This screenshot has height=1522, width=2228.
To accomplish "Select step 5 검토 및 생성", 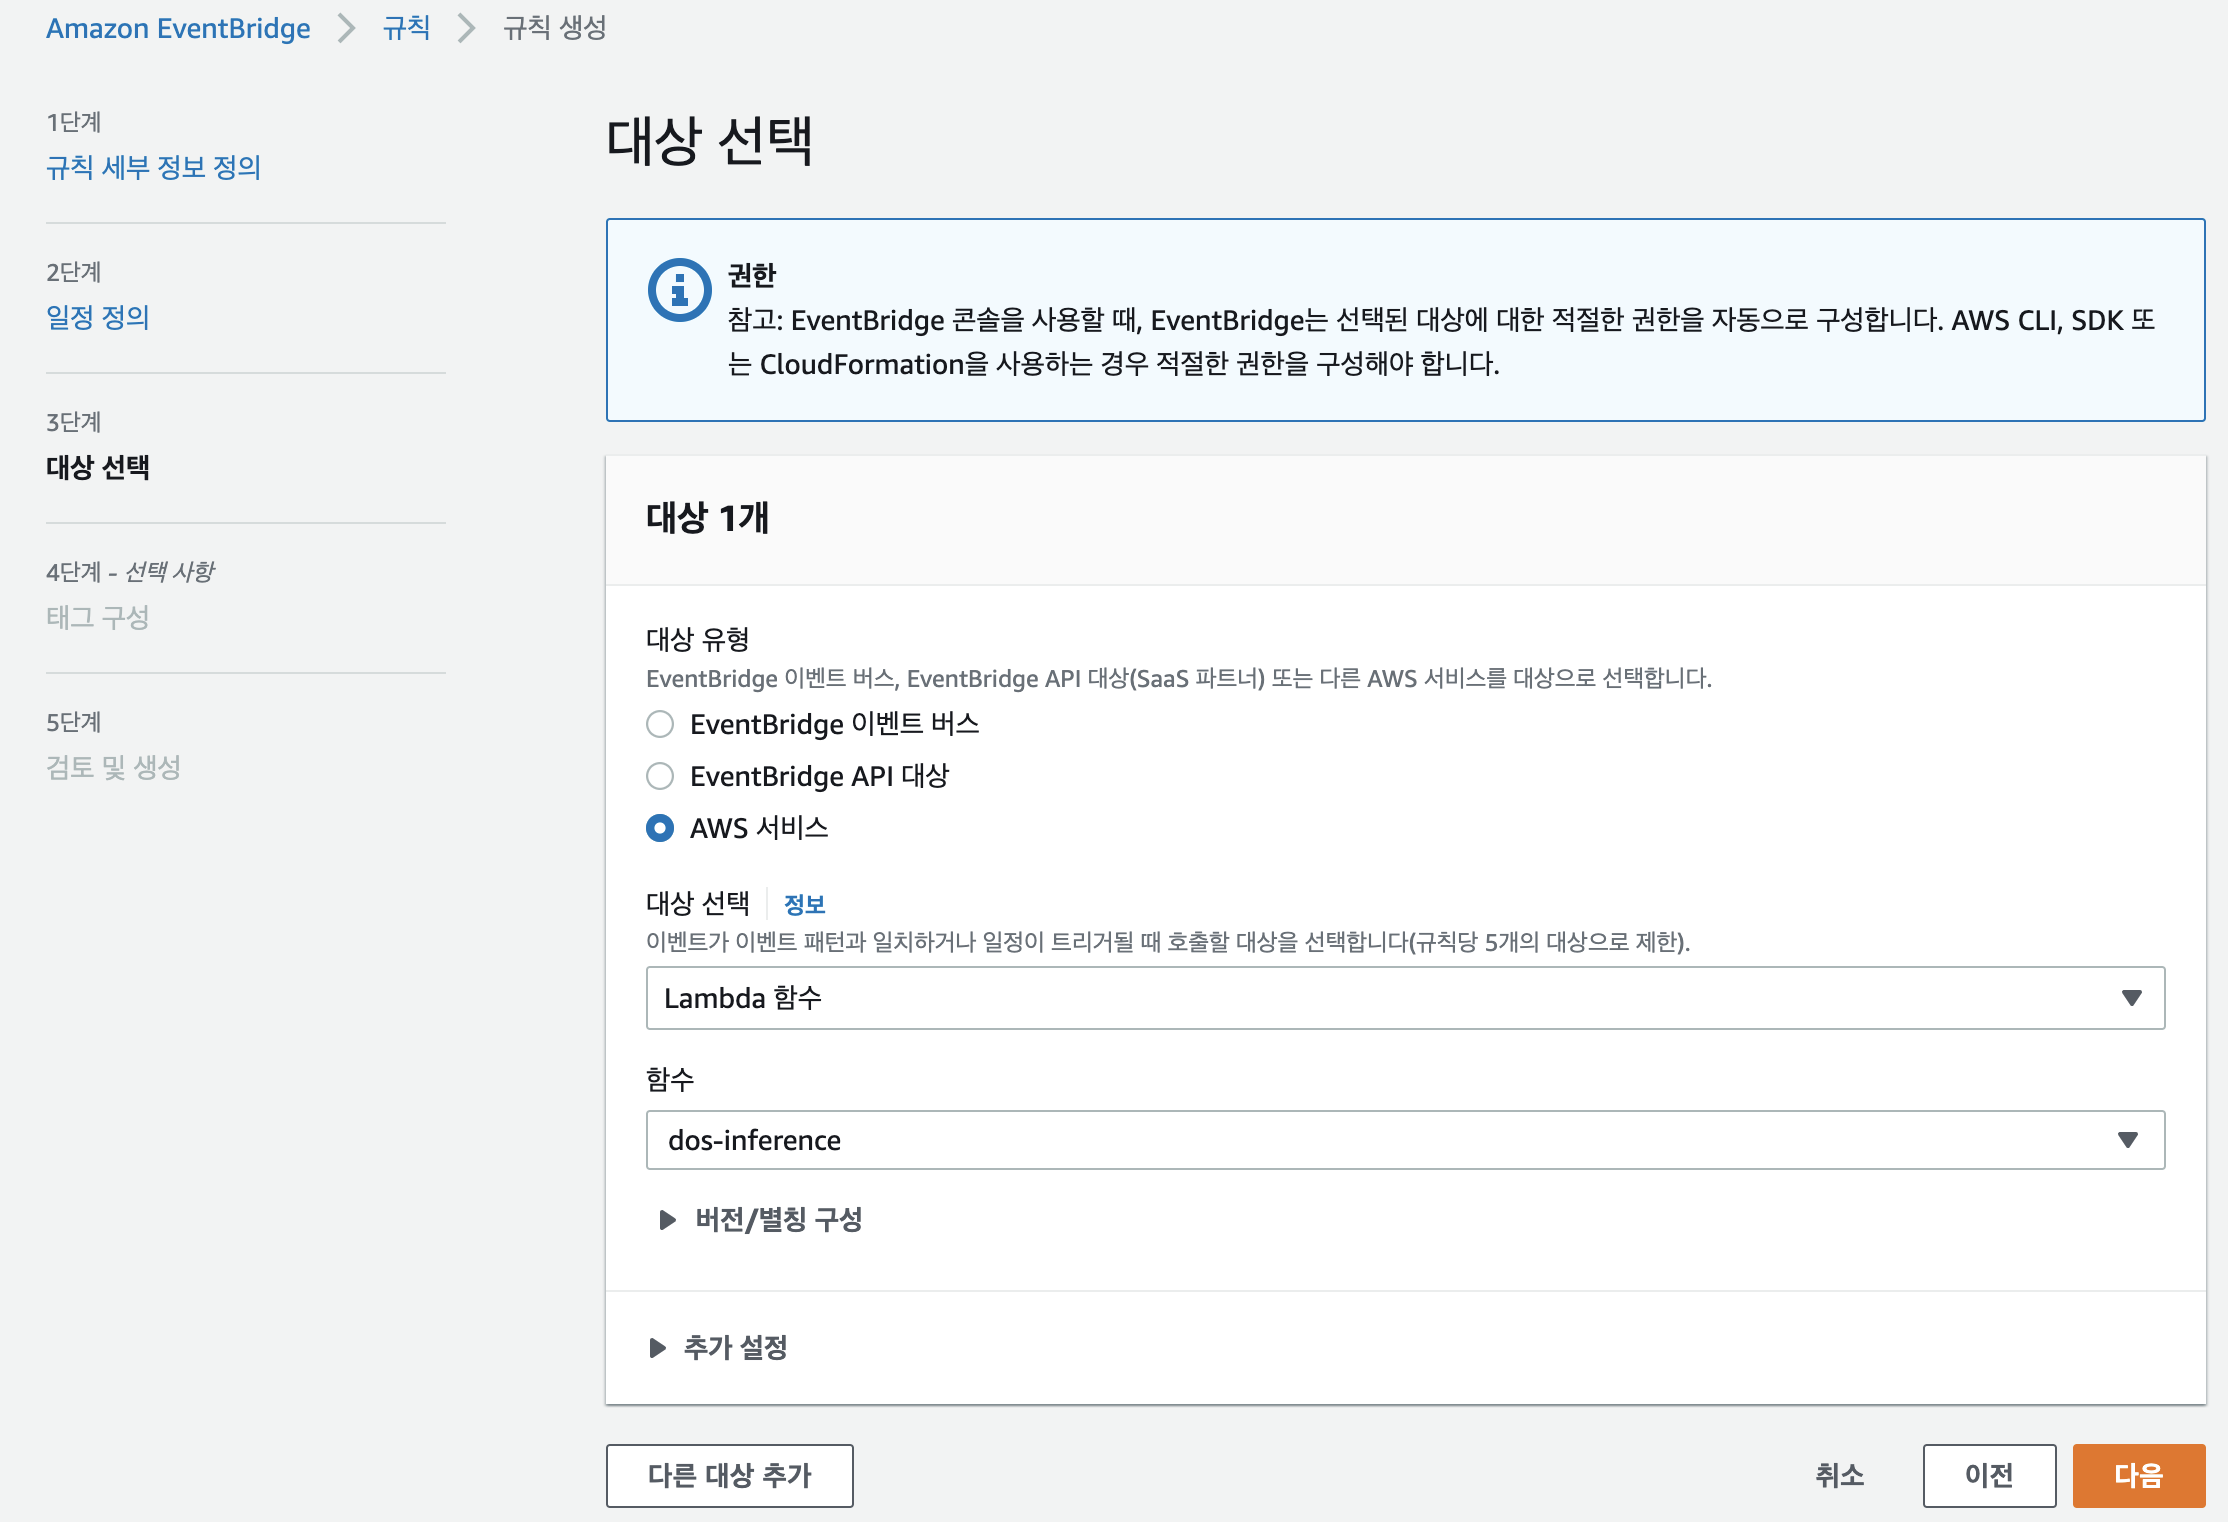I will click(x=114, y=767).
